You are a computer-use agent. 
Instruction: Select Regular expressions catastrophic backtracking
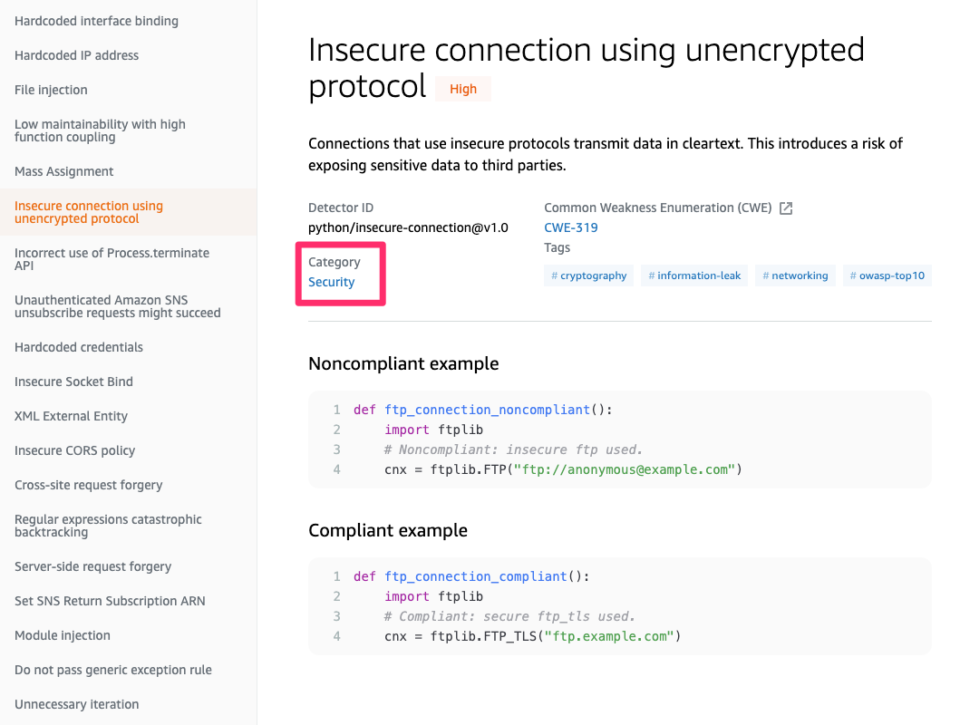pos(107,525)
